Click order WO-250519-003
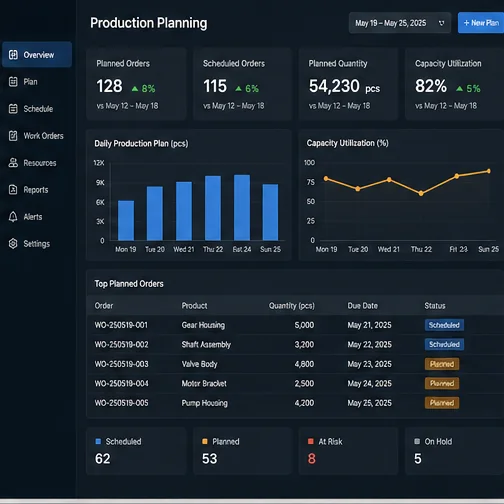This screenshot has width=504, height=504. pyautogui.click(x=121, y=364)
